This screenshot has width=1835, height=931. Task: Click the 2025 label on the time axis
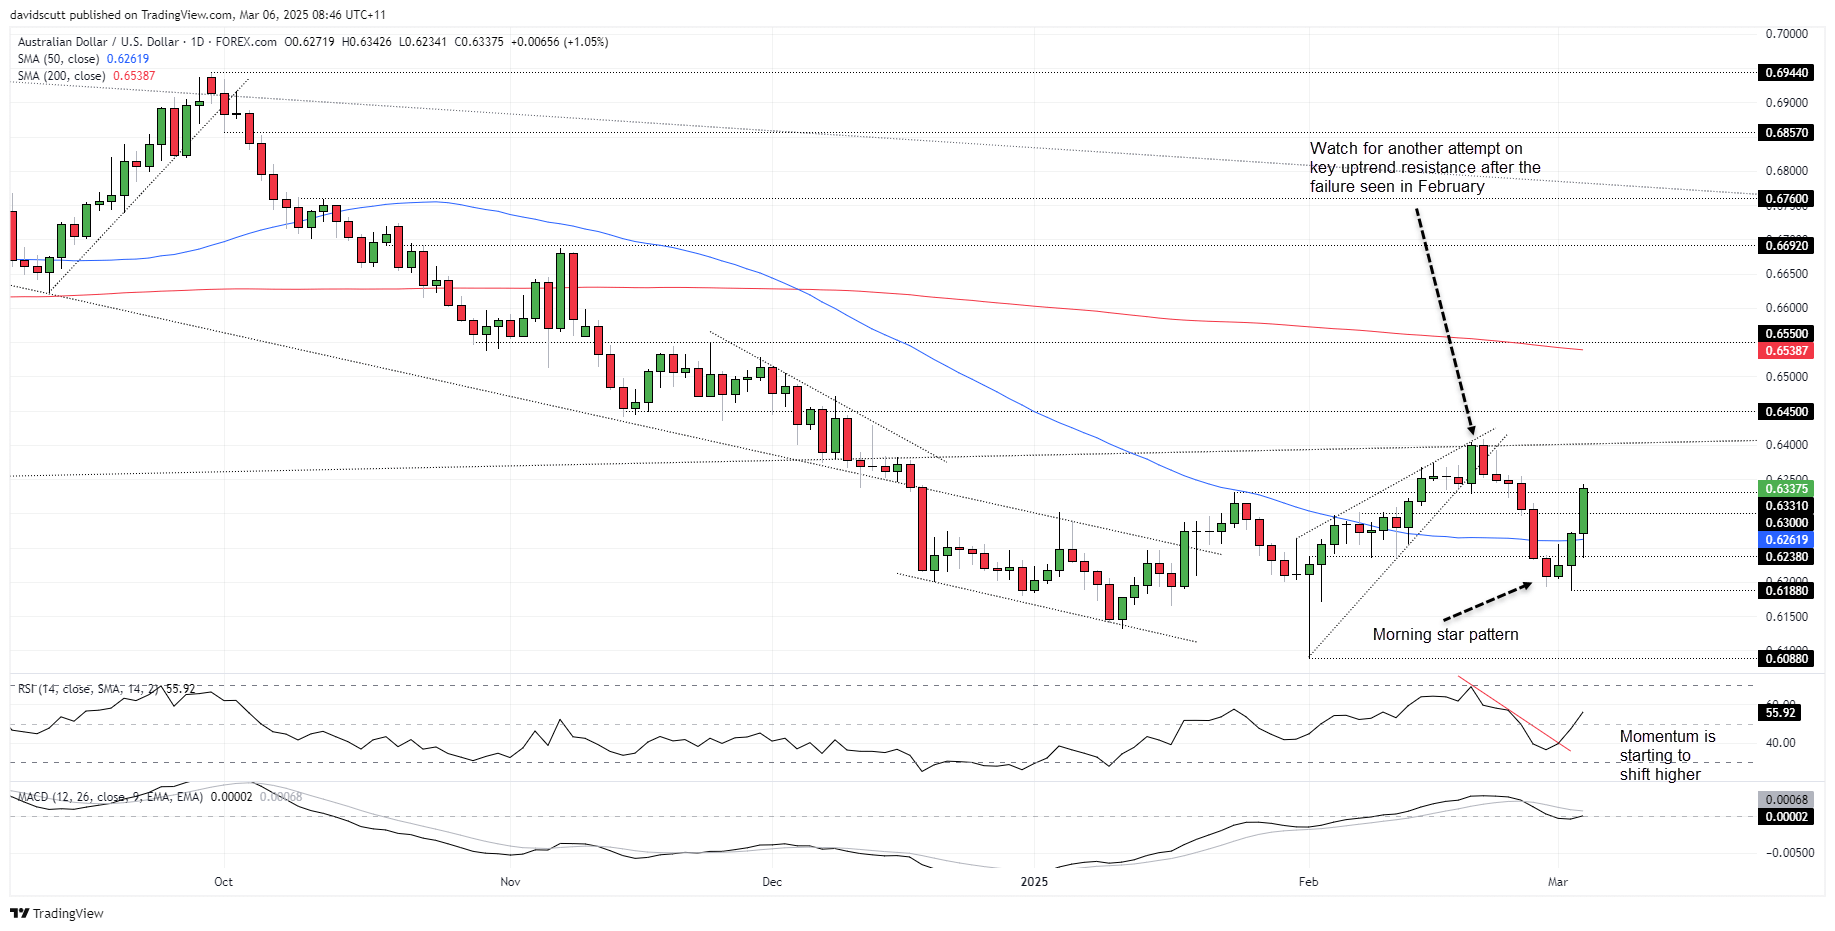tap(1034, 882)
